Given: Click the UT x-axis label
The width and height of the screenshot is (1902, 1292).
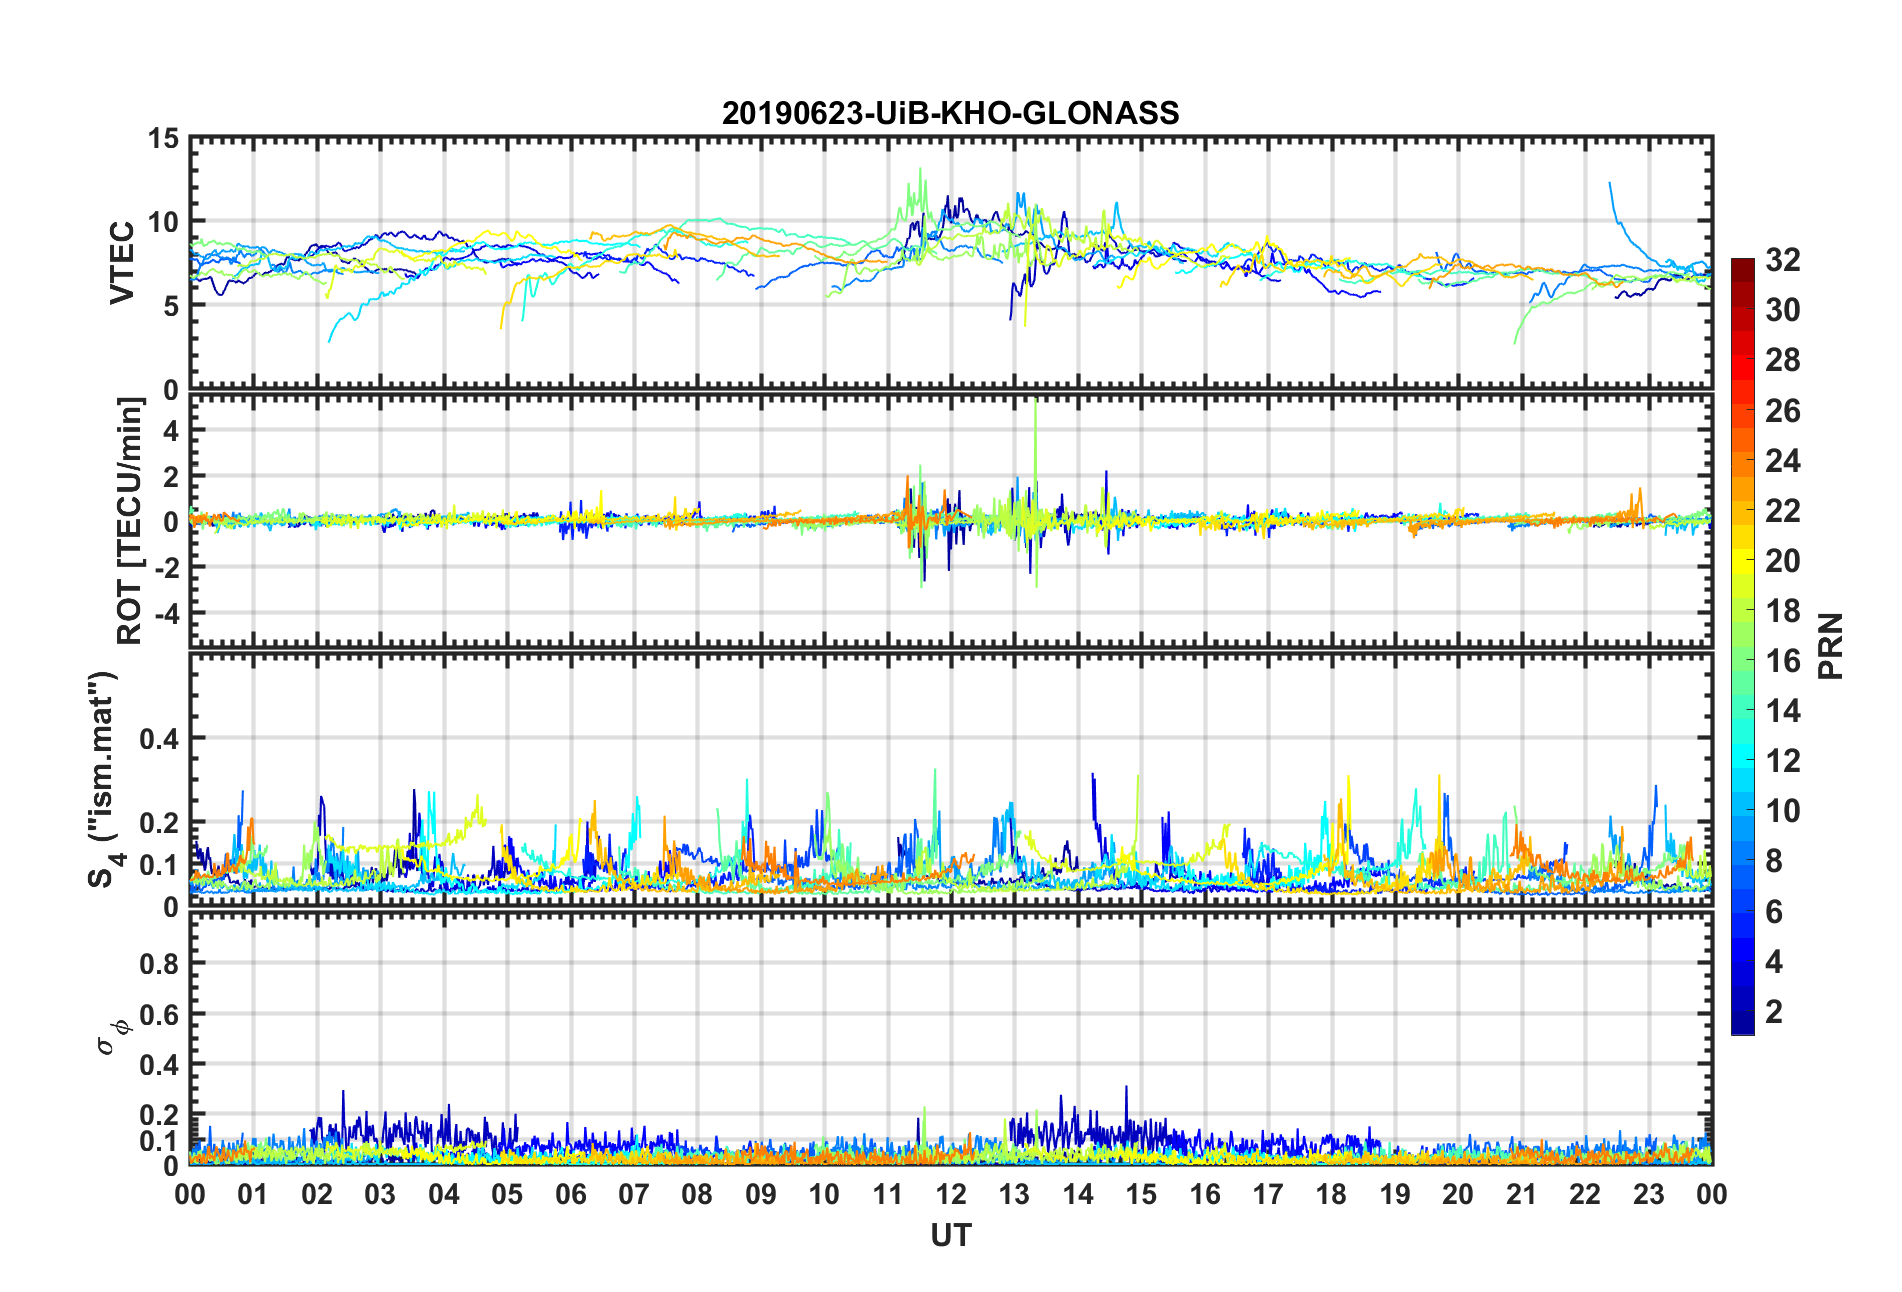Looking at the screenshot, I should pyautogui.click(x=950, y=1236).
